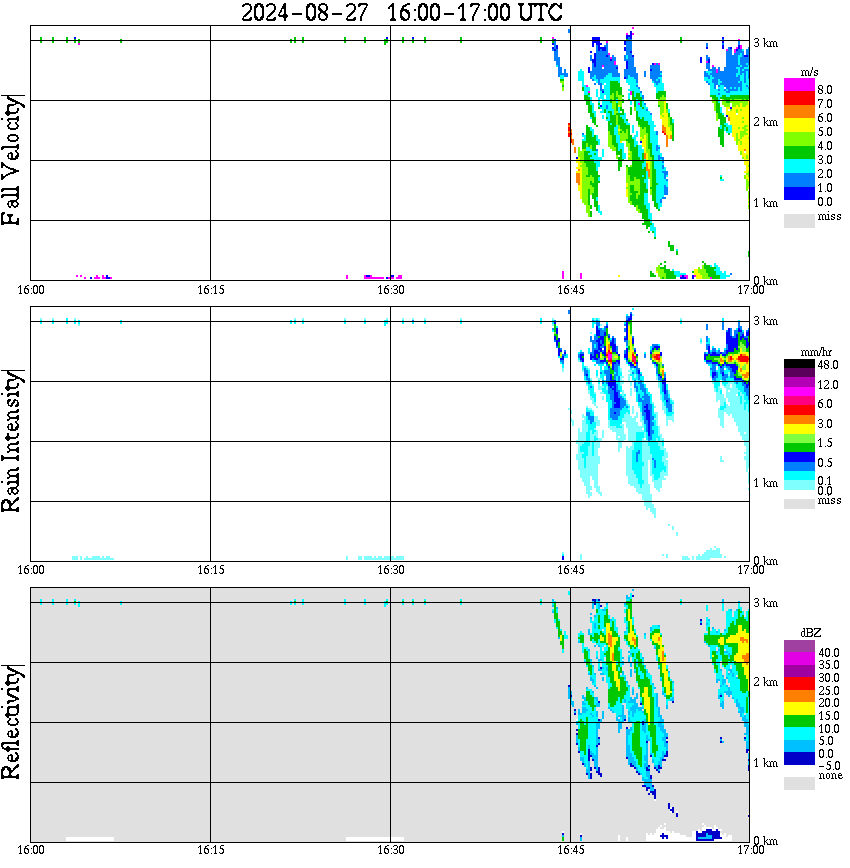This screenshot has width=850, height=868.
Task: Pick the violet 40.0 dBZ legend swatch
Action: 799,646
